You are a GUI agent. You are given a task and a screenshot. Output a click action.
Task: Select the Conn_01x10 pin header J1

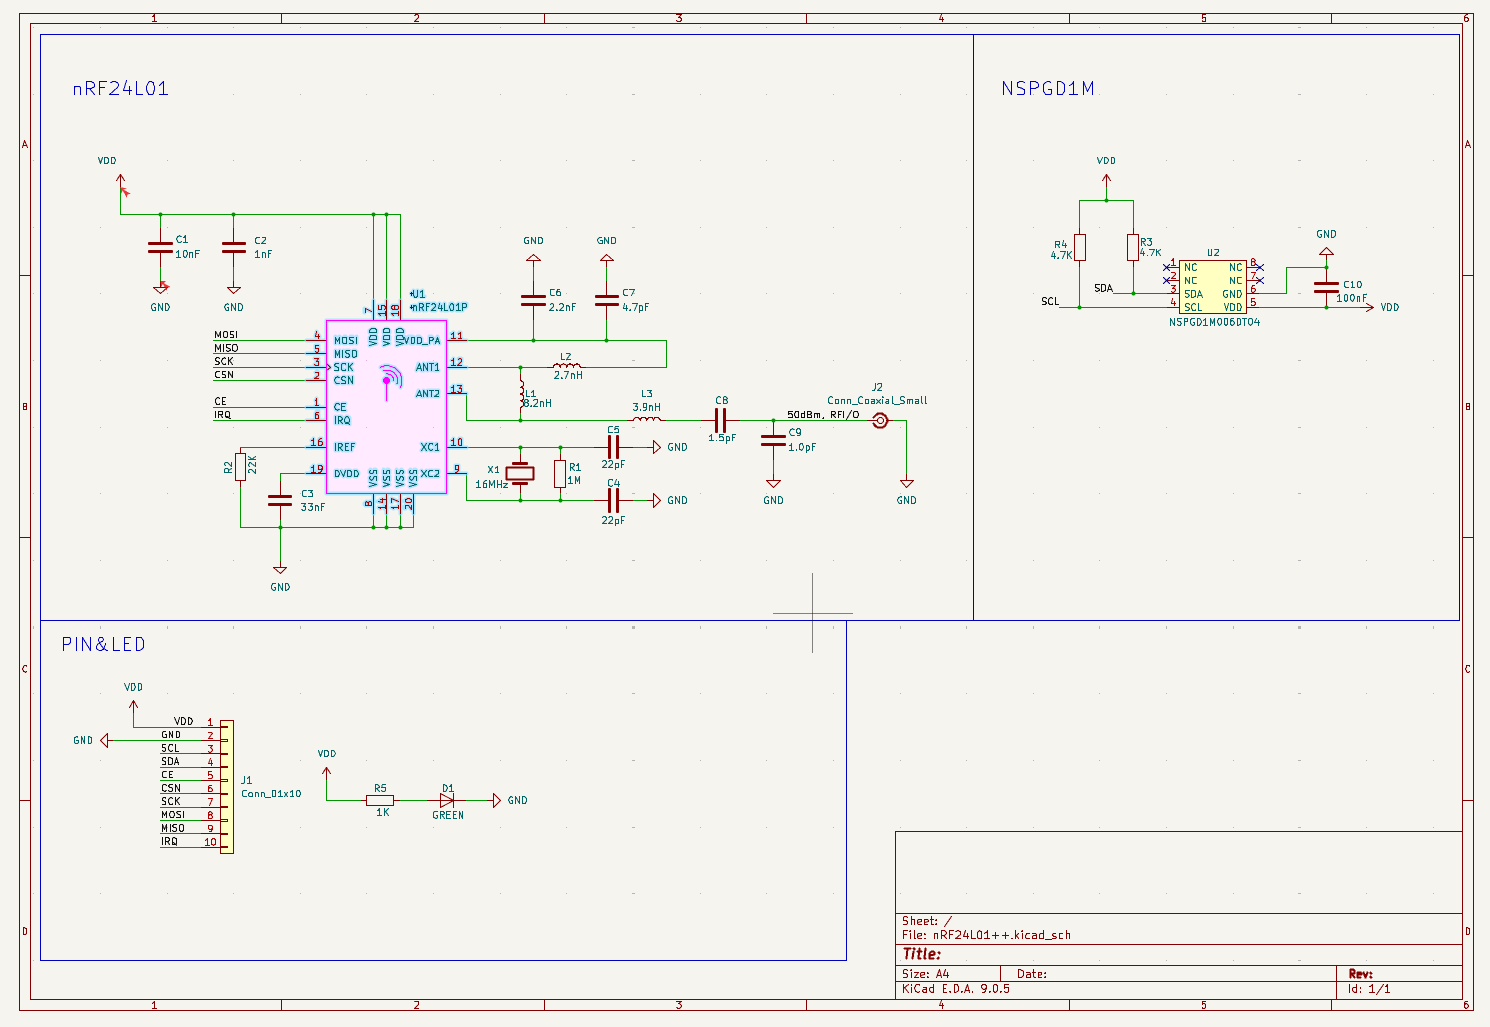coord(227,787)
